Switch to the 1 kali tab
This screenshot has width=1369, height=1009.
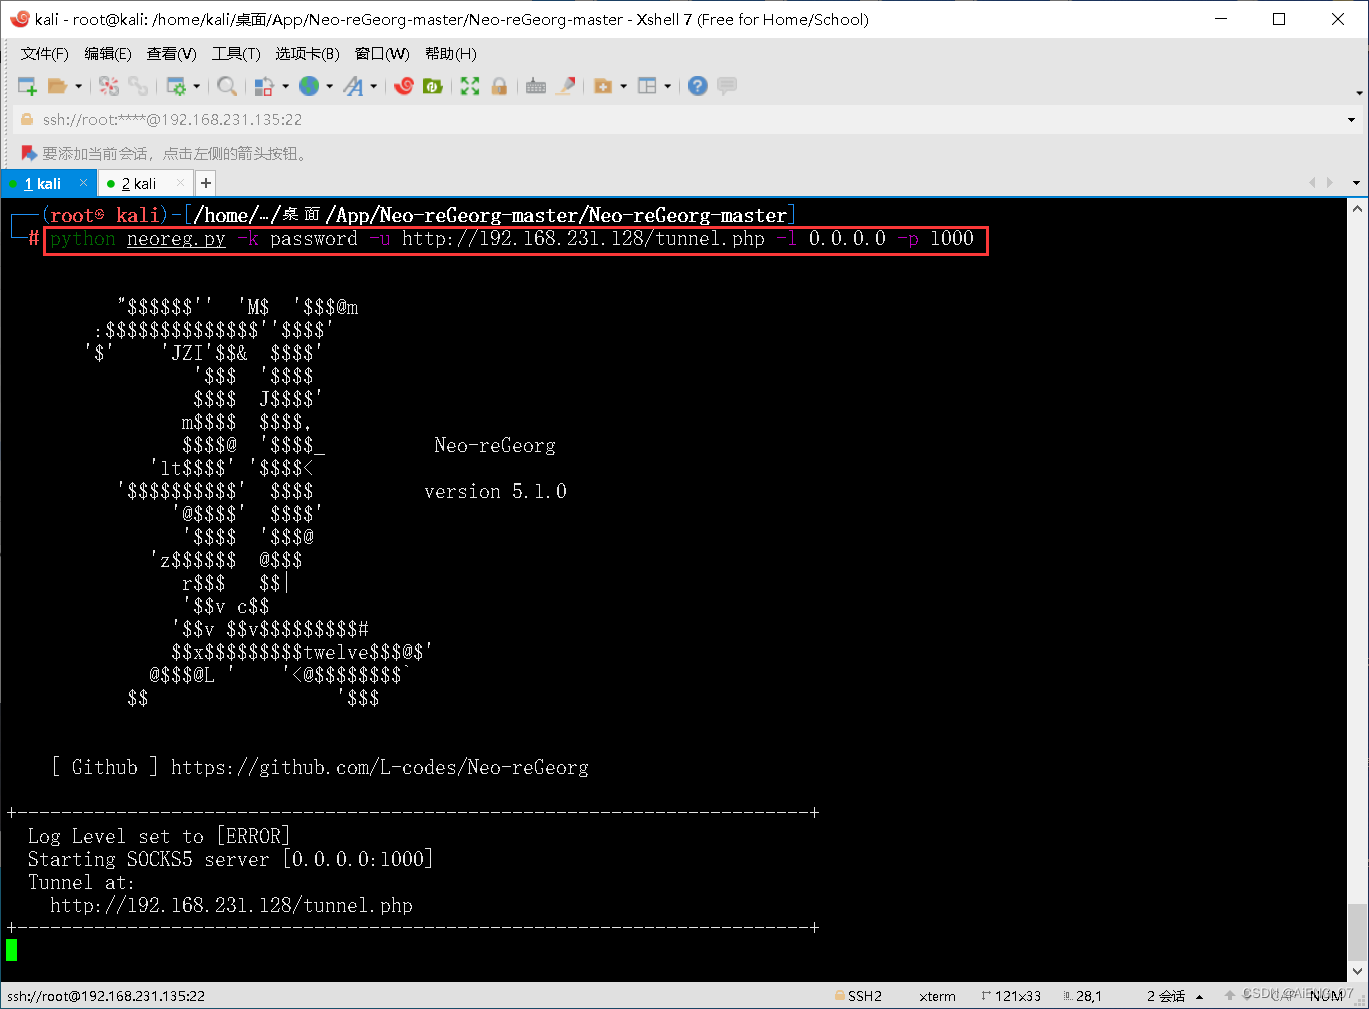(43, 184)
